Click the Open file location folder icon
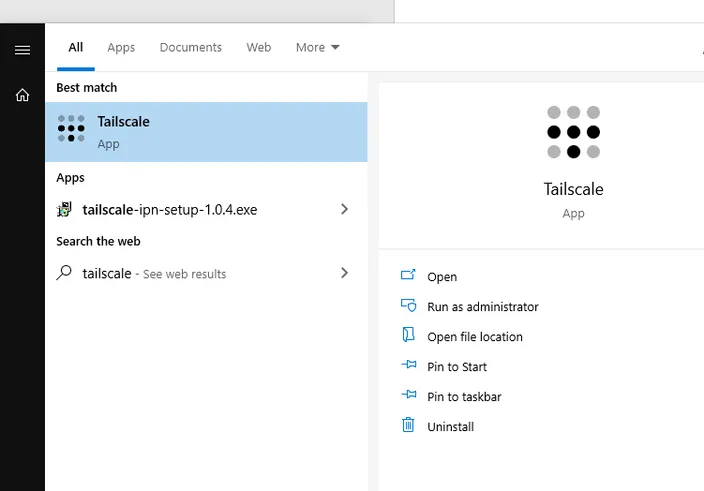The width and height of the screenshot is (704, 491). [408, 335]
